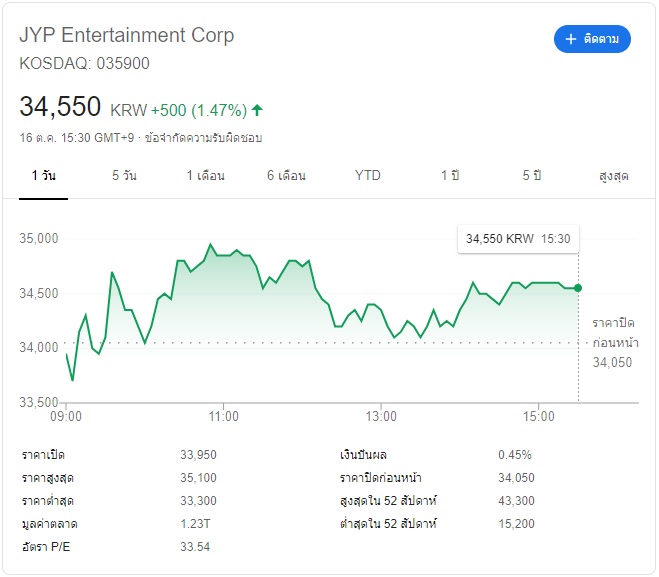
Task: Switch to YTD tab
Action: (368, 175)
